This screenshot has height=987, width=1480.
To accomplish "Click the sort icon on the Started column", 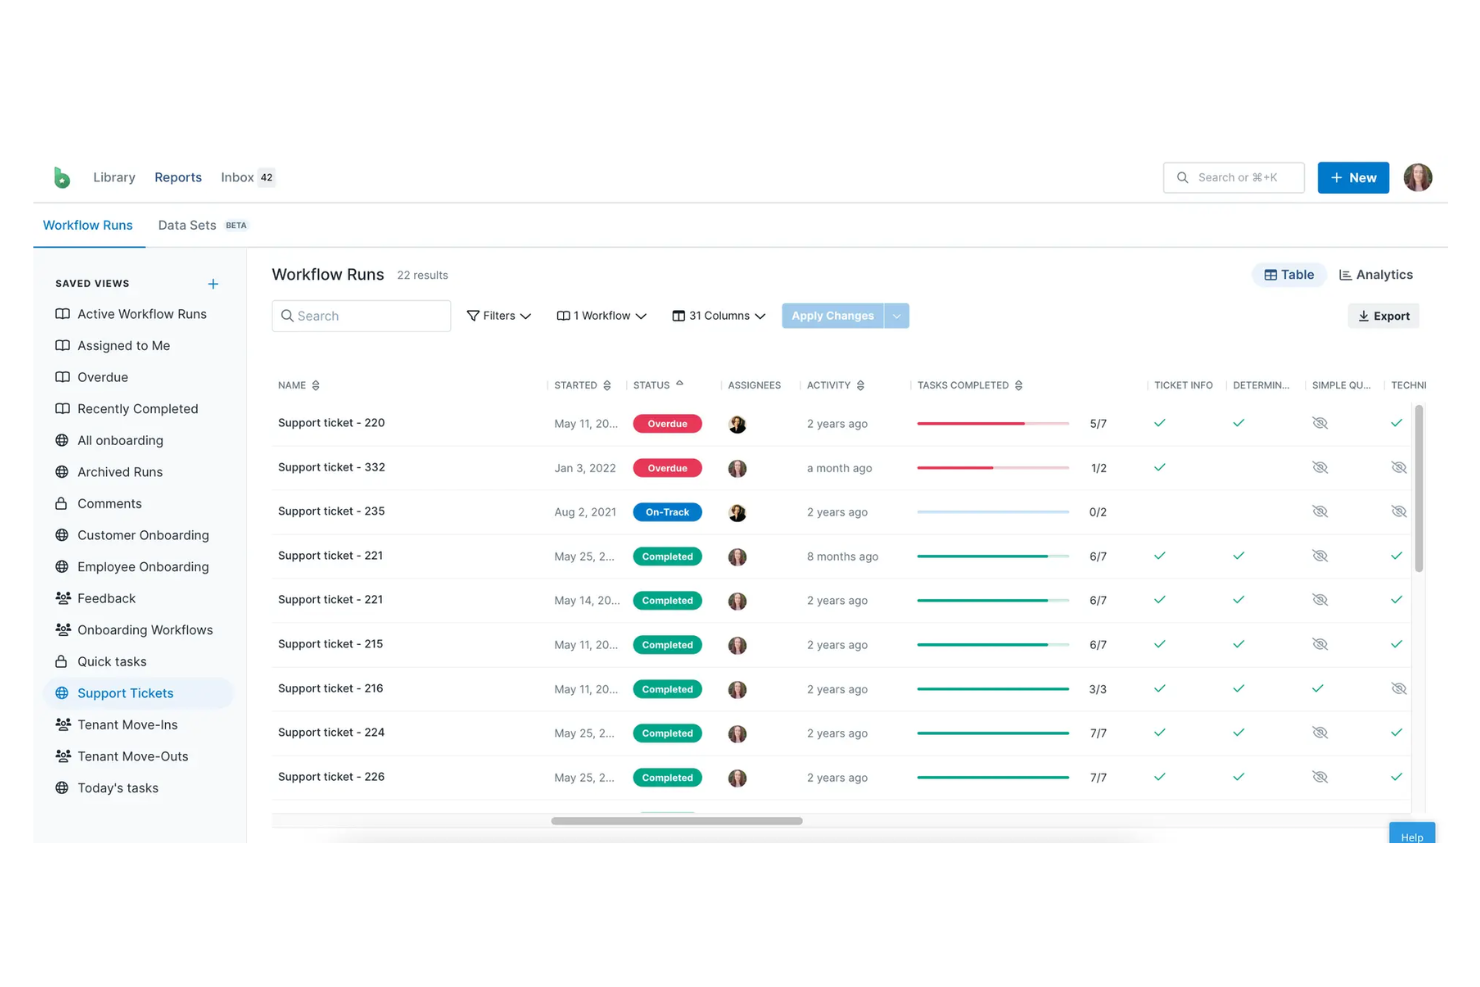I will coord(607,385).
